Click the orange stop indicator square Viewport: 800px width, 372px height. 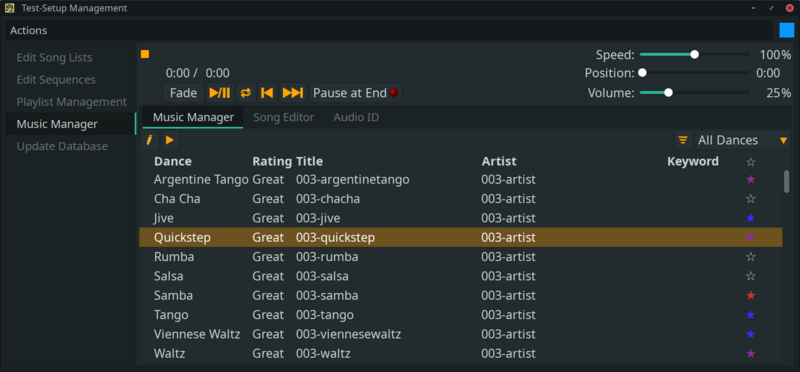[x=145, y=54]
